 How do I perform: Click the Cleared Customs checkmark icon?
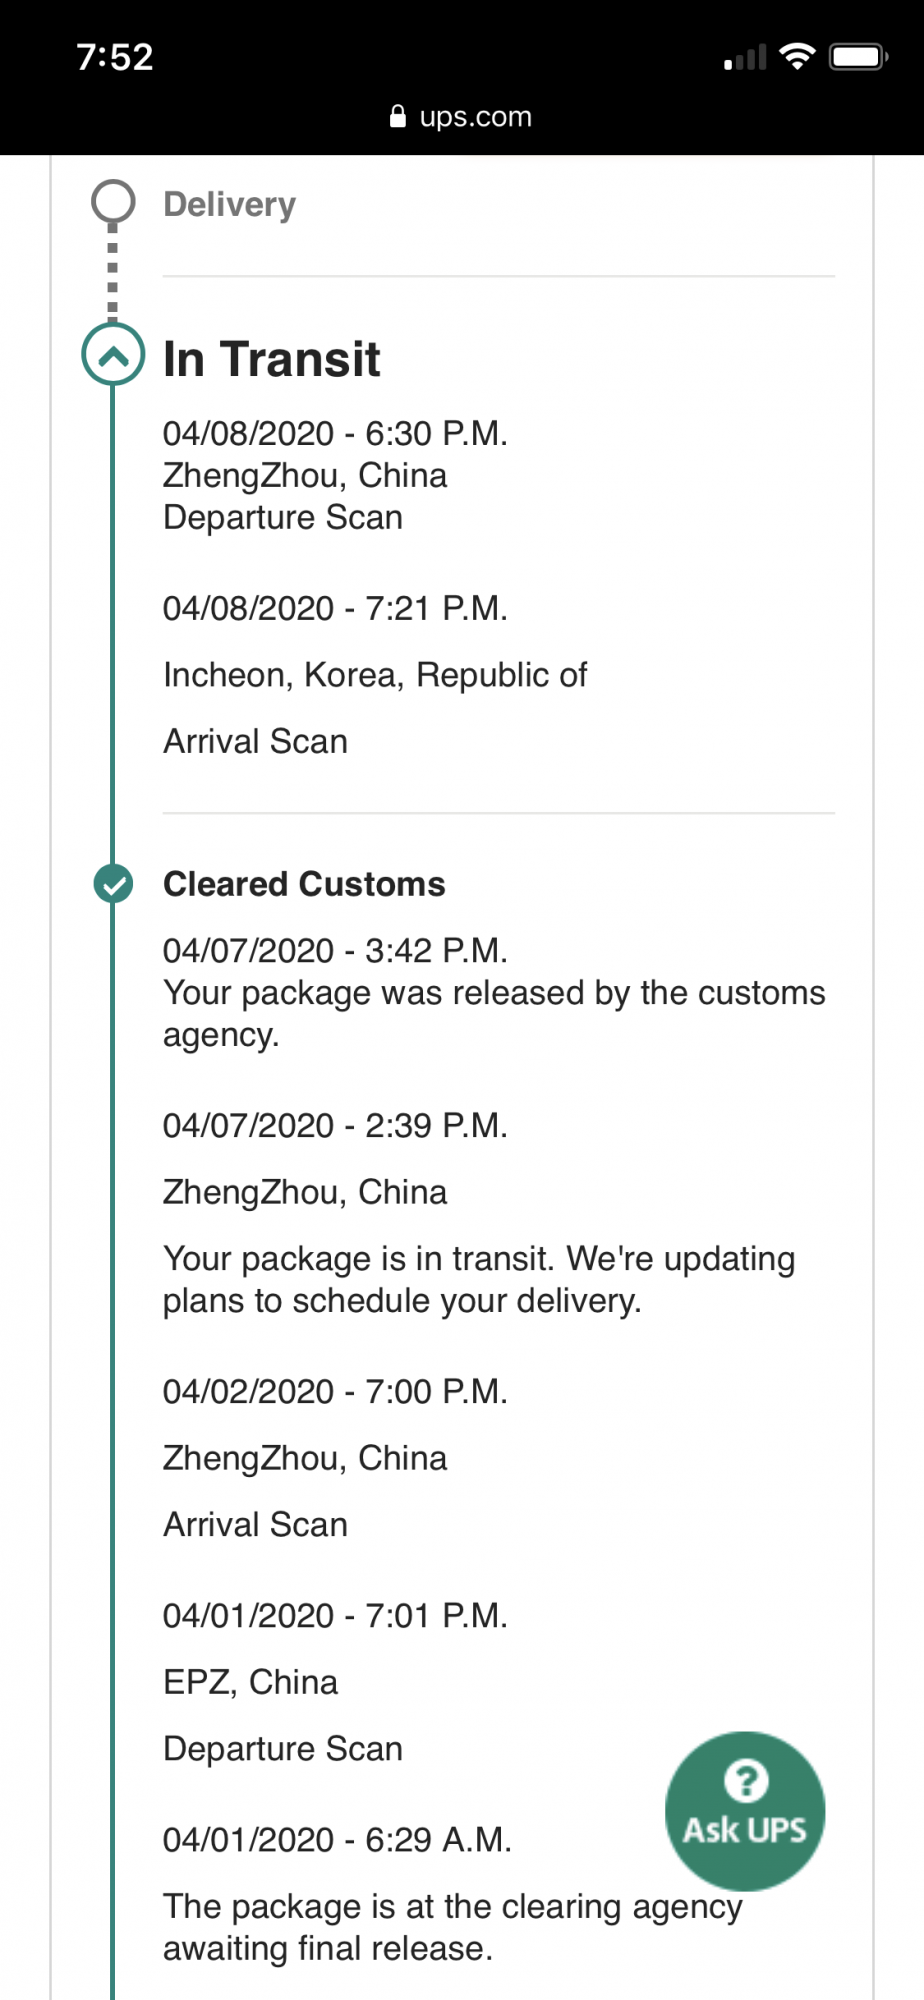click(113, 884)
